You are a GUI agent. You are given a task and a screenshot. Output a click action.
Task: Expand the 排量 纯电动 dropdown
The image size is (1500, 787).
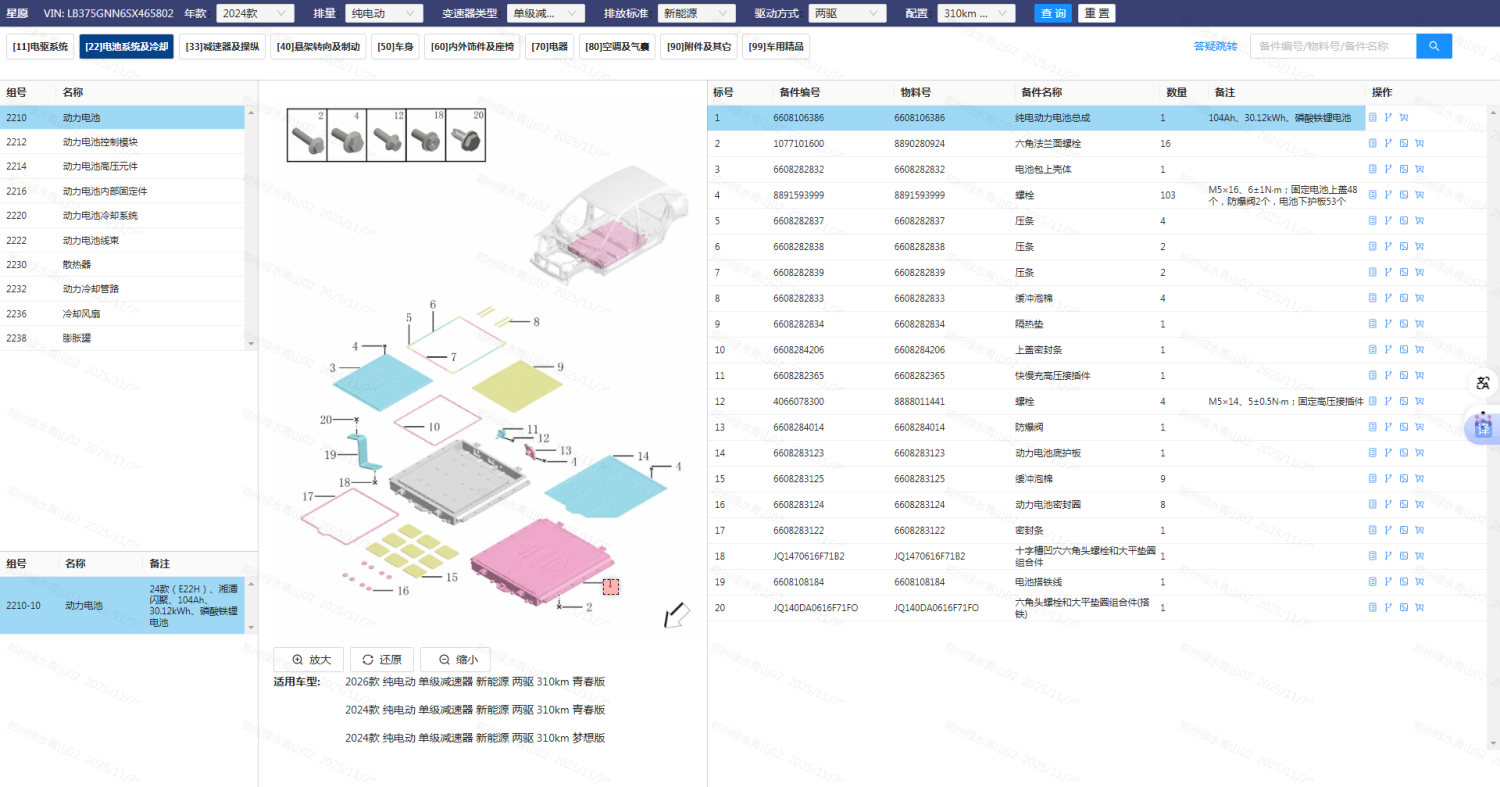tap(379, 13)
